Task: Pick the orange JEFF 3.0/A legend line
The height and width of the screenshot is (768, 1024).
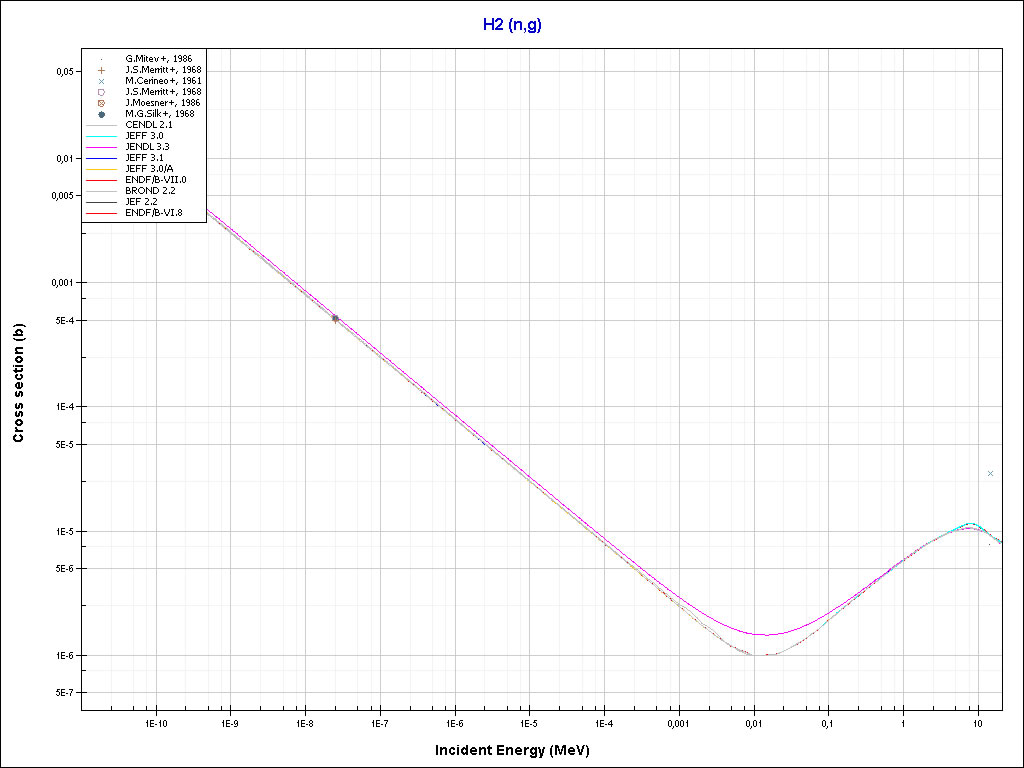Action: coord(102,169)
